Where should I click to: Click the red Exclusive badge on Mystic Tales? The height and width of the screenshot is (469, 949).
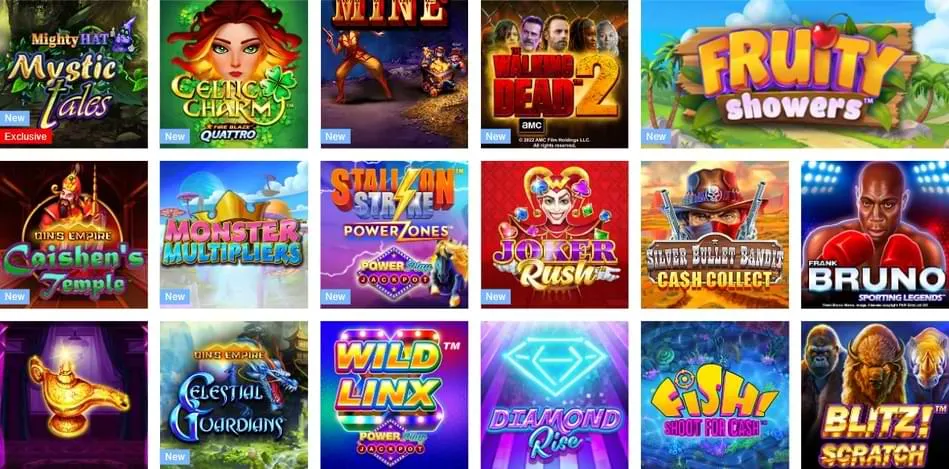coord(26,136)
